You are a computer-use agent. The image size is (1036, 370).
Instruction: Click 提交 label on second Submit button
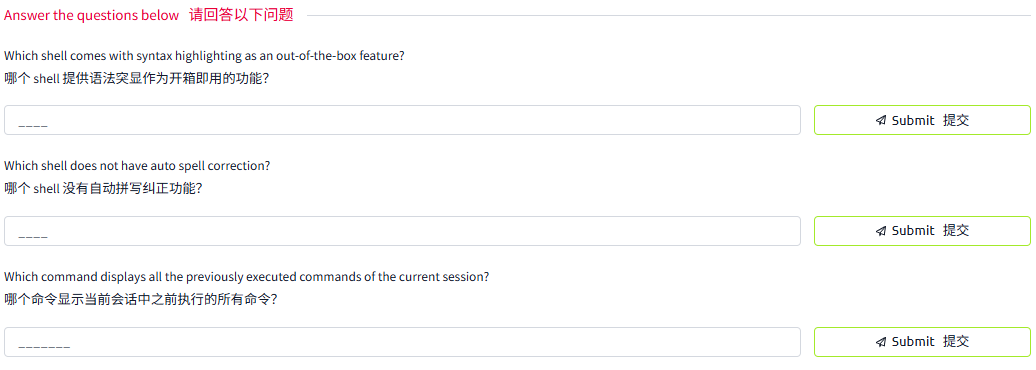[x=956, y=231]
